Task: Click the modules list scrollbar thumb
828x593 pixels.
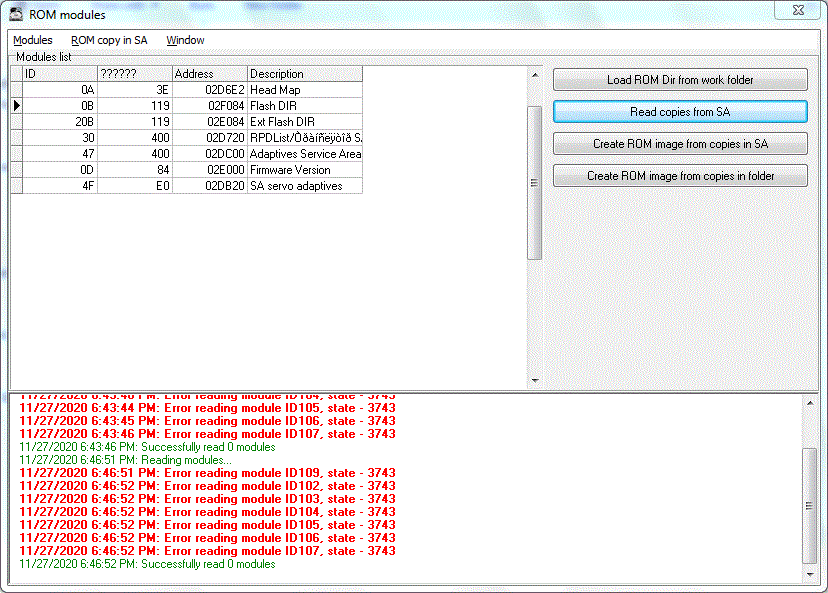Action: click(534, 183)
